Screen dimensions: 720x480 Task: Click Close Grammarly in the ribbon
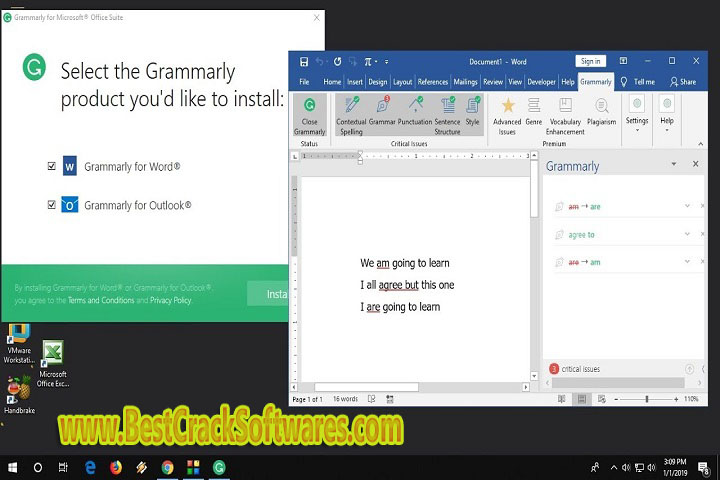pos(309,115)
